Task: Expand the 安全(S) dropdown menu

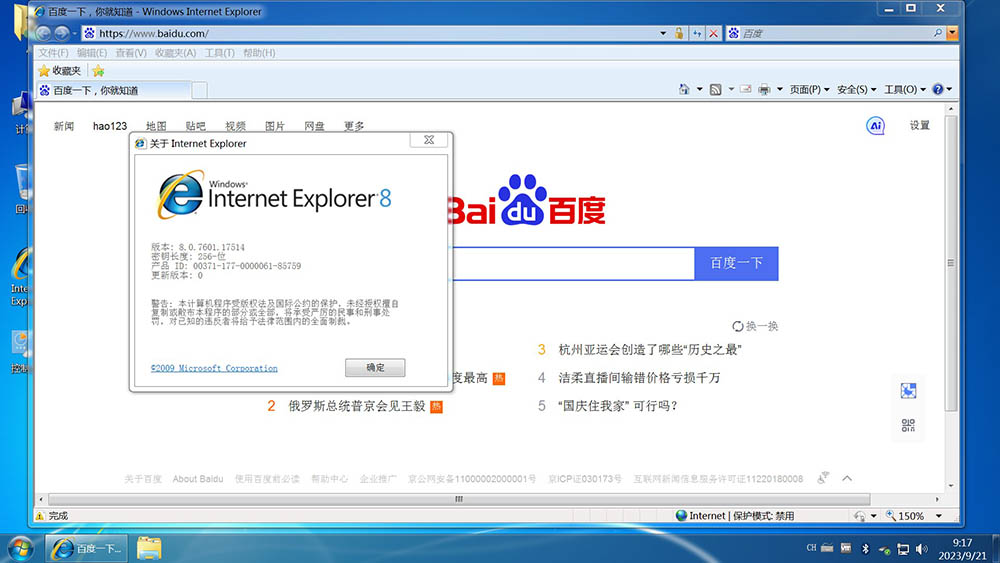Action: tap(856, 90)
